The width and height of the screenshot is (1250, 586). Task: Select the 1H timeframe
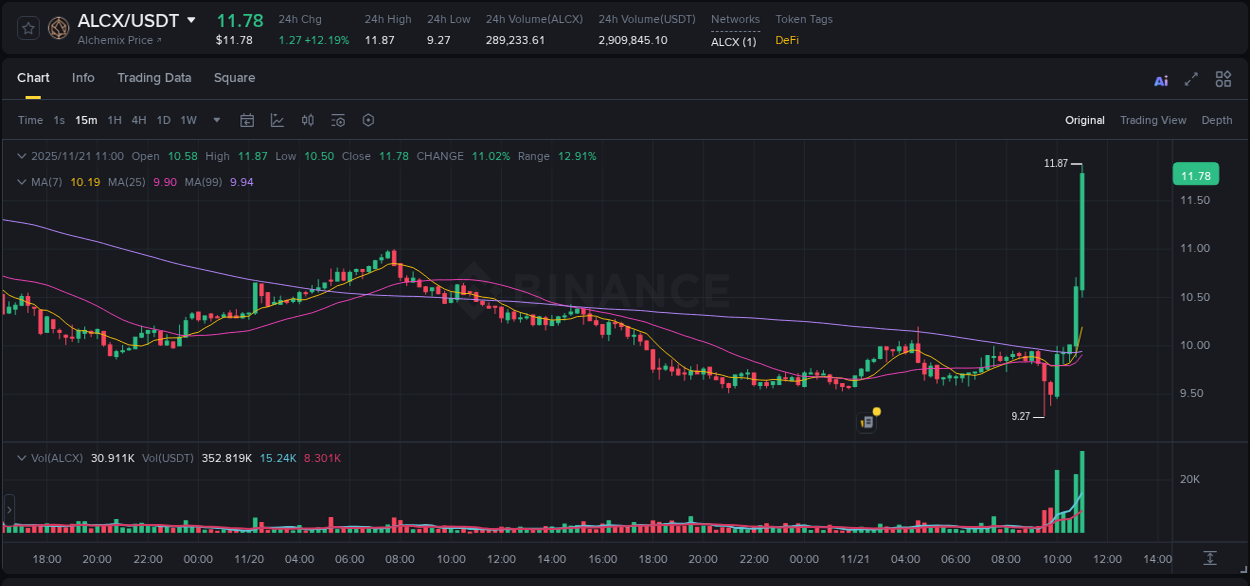(x=115, y=120)
